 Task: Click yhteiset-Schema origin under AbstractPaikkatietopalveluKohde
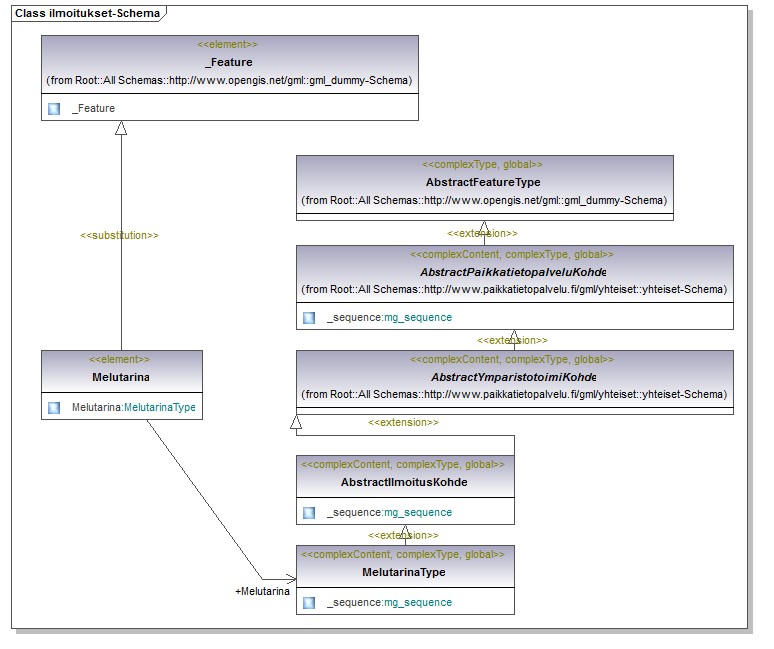tap(514, 290)
